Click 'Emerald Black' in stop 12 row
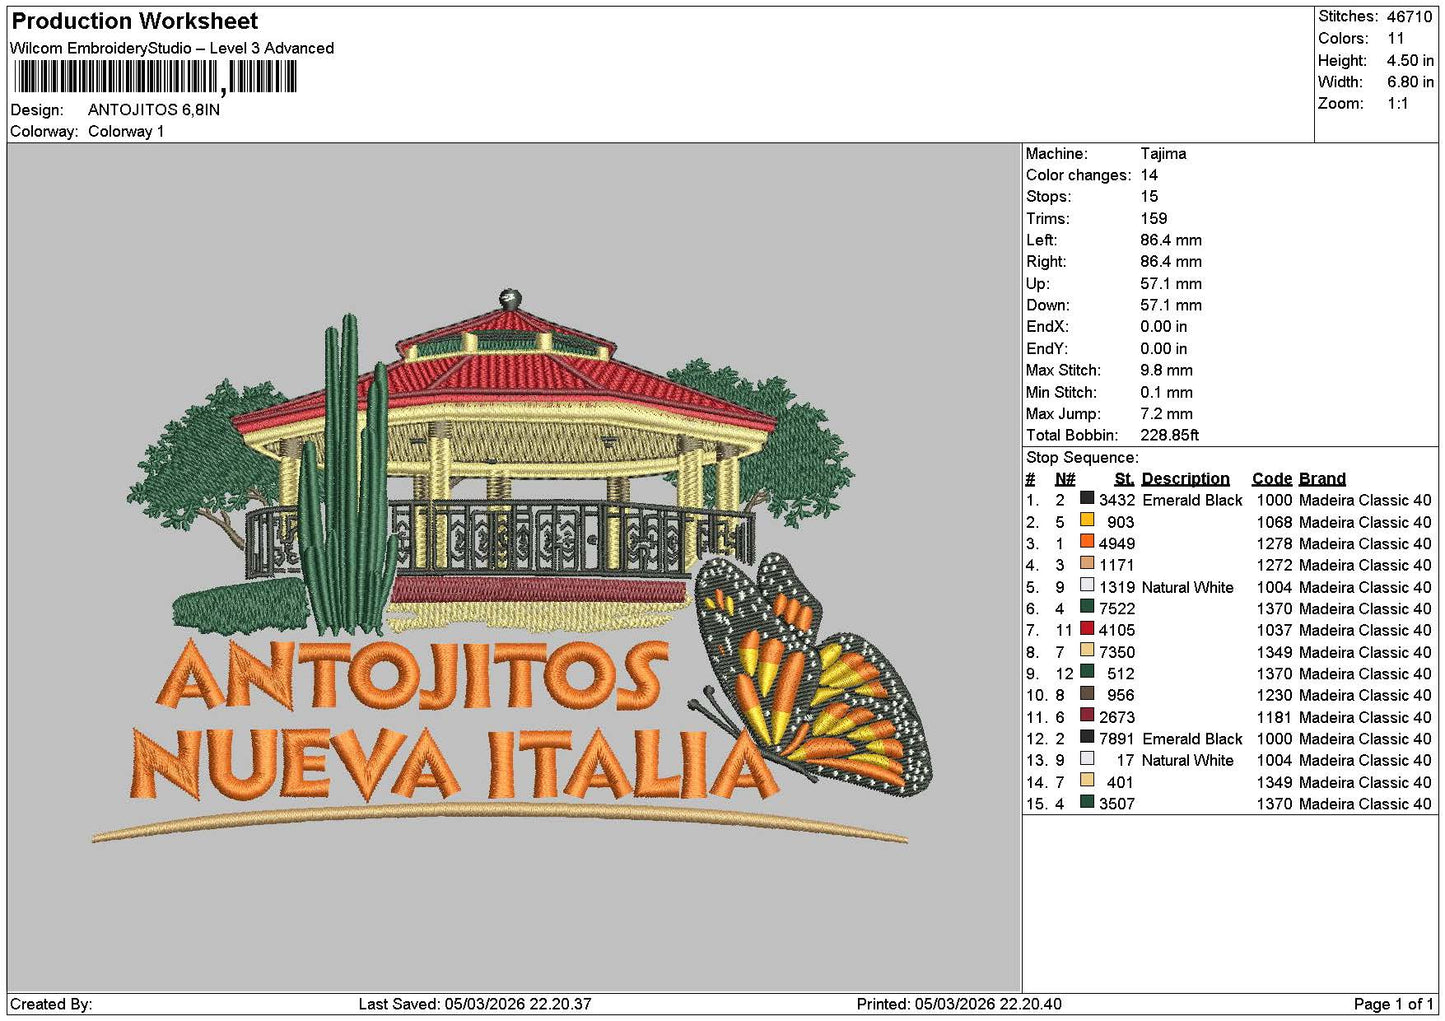1445x1021 pixels. click(1192, 739)
